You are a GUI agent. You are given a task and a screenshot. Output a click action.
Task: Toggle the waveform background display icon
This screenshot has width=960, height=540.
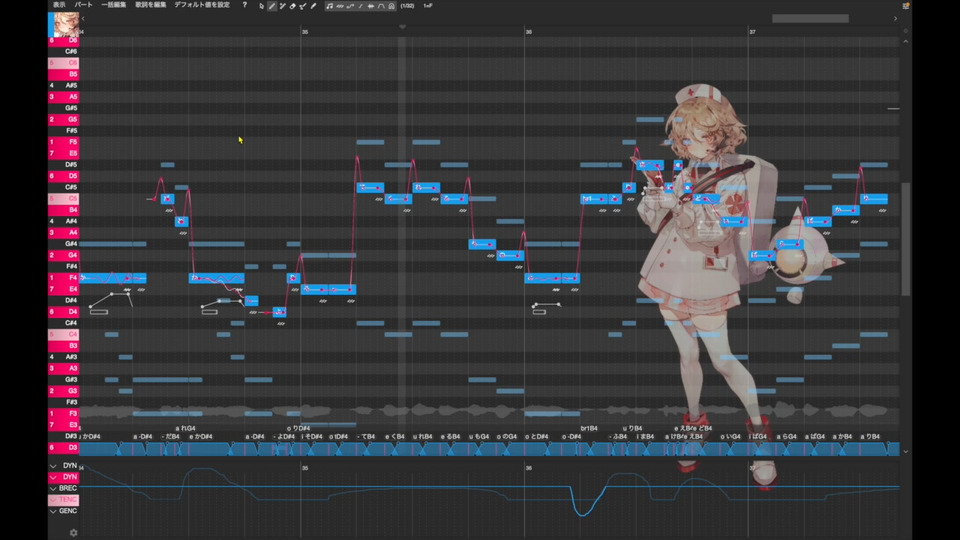pyautogui.click(x=392, y=6)
